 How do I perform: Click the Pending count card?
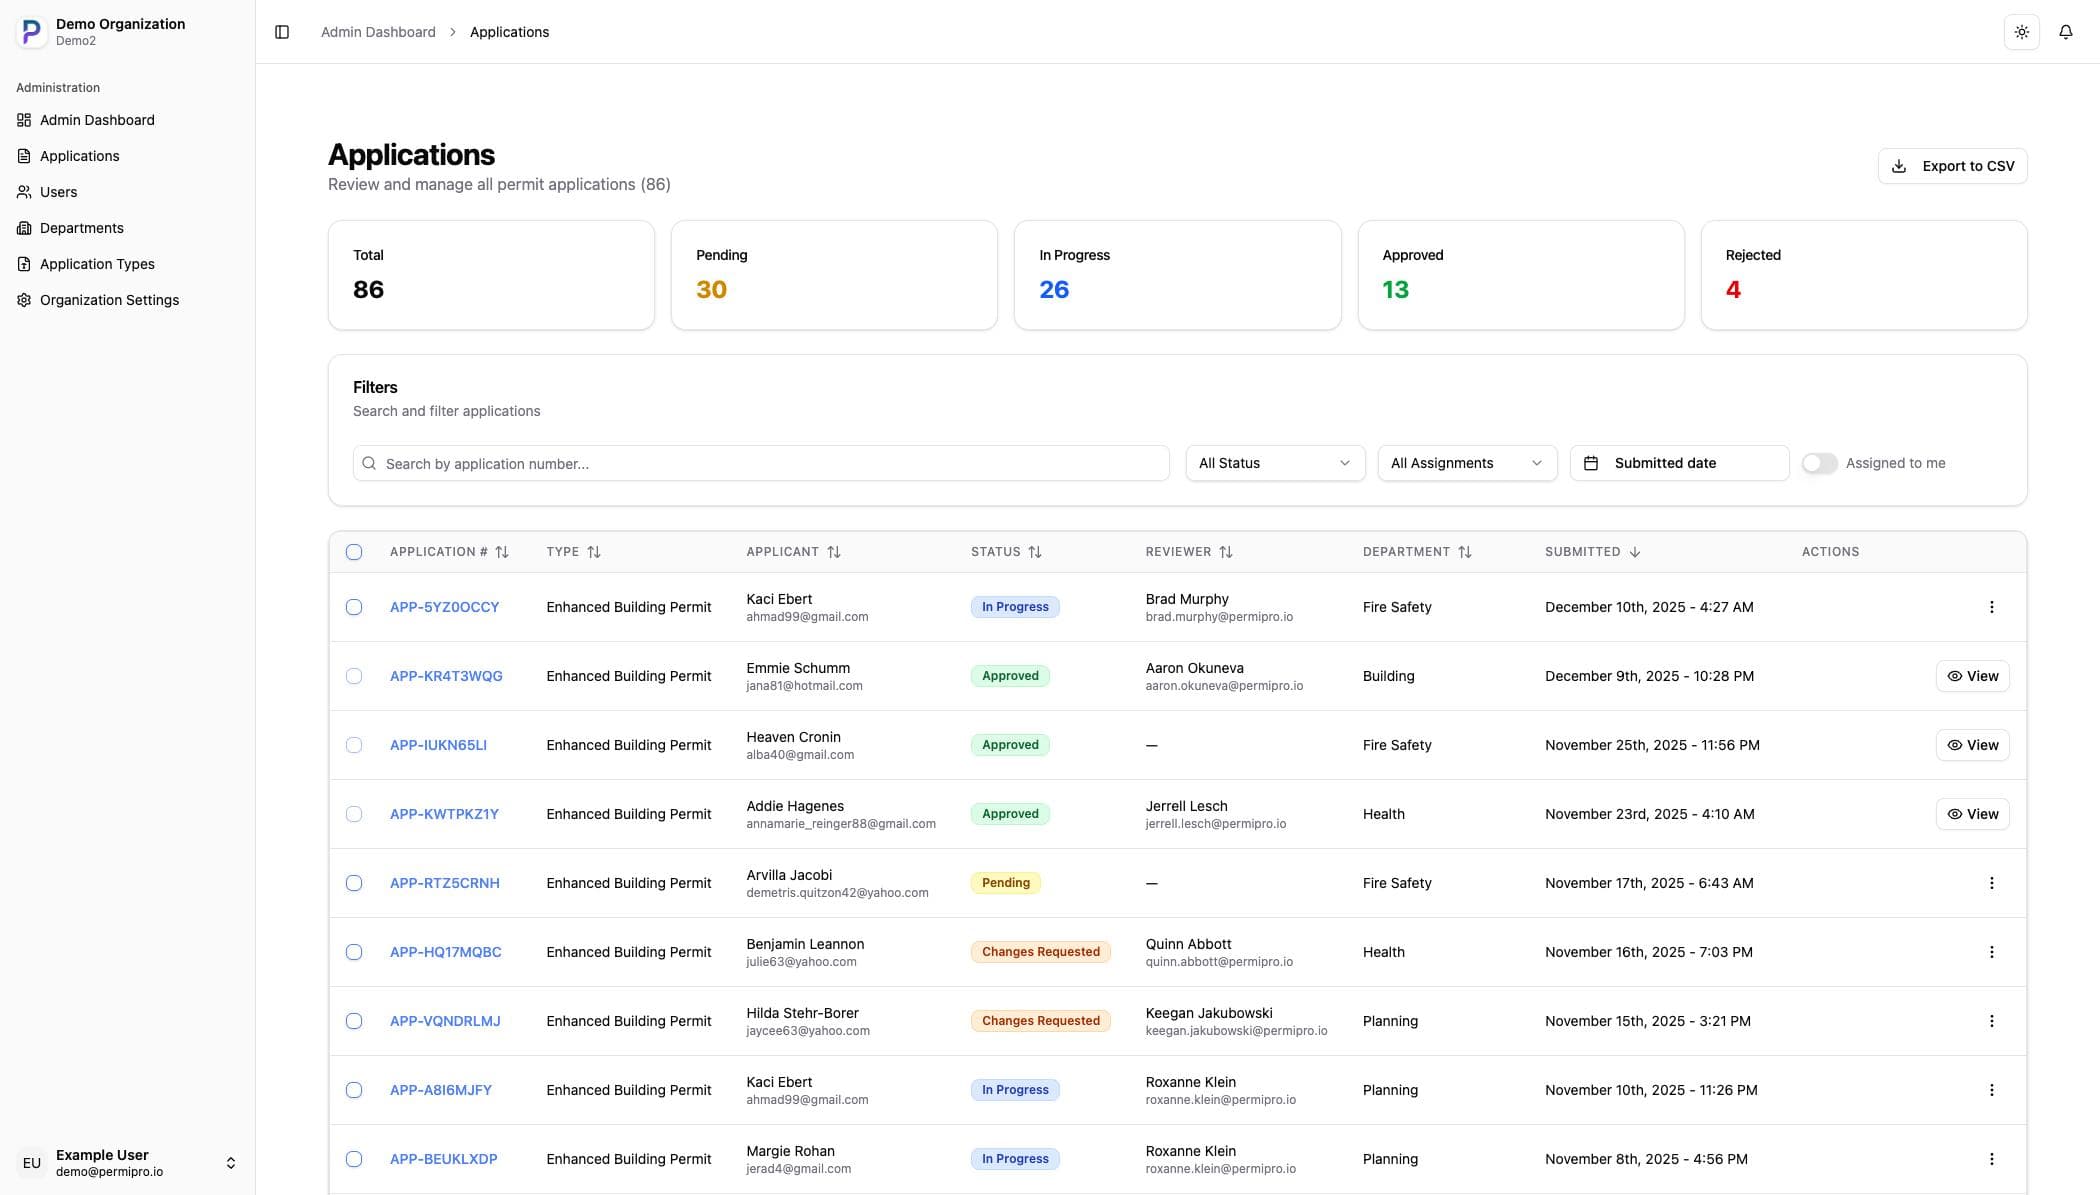[834, 275]
